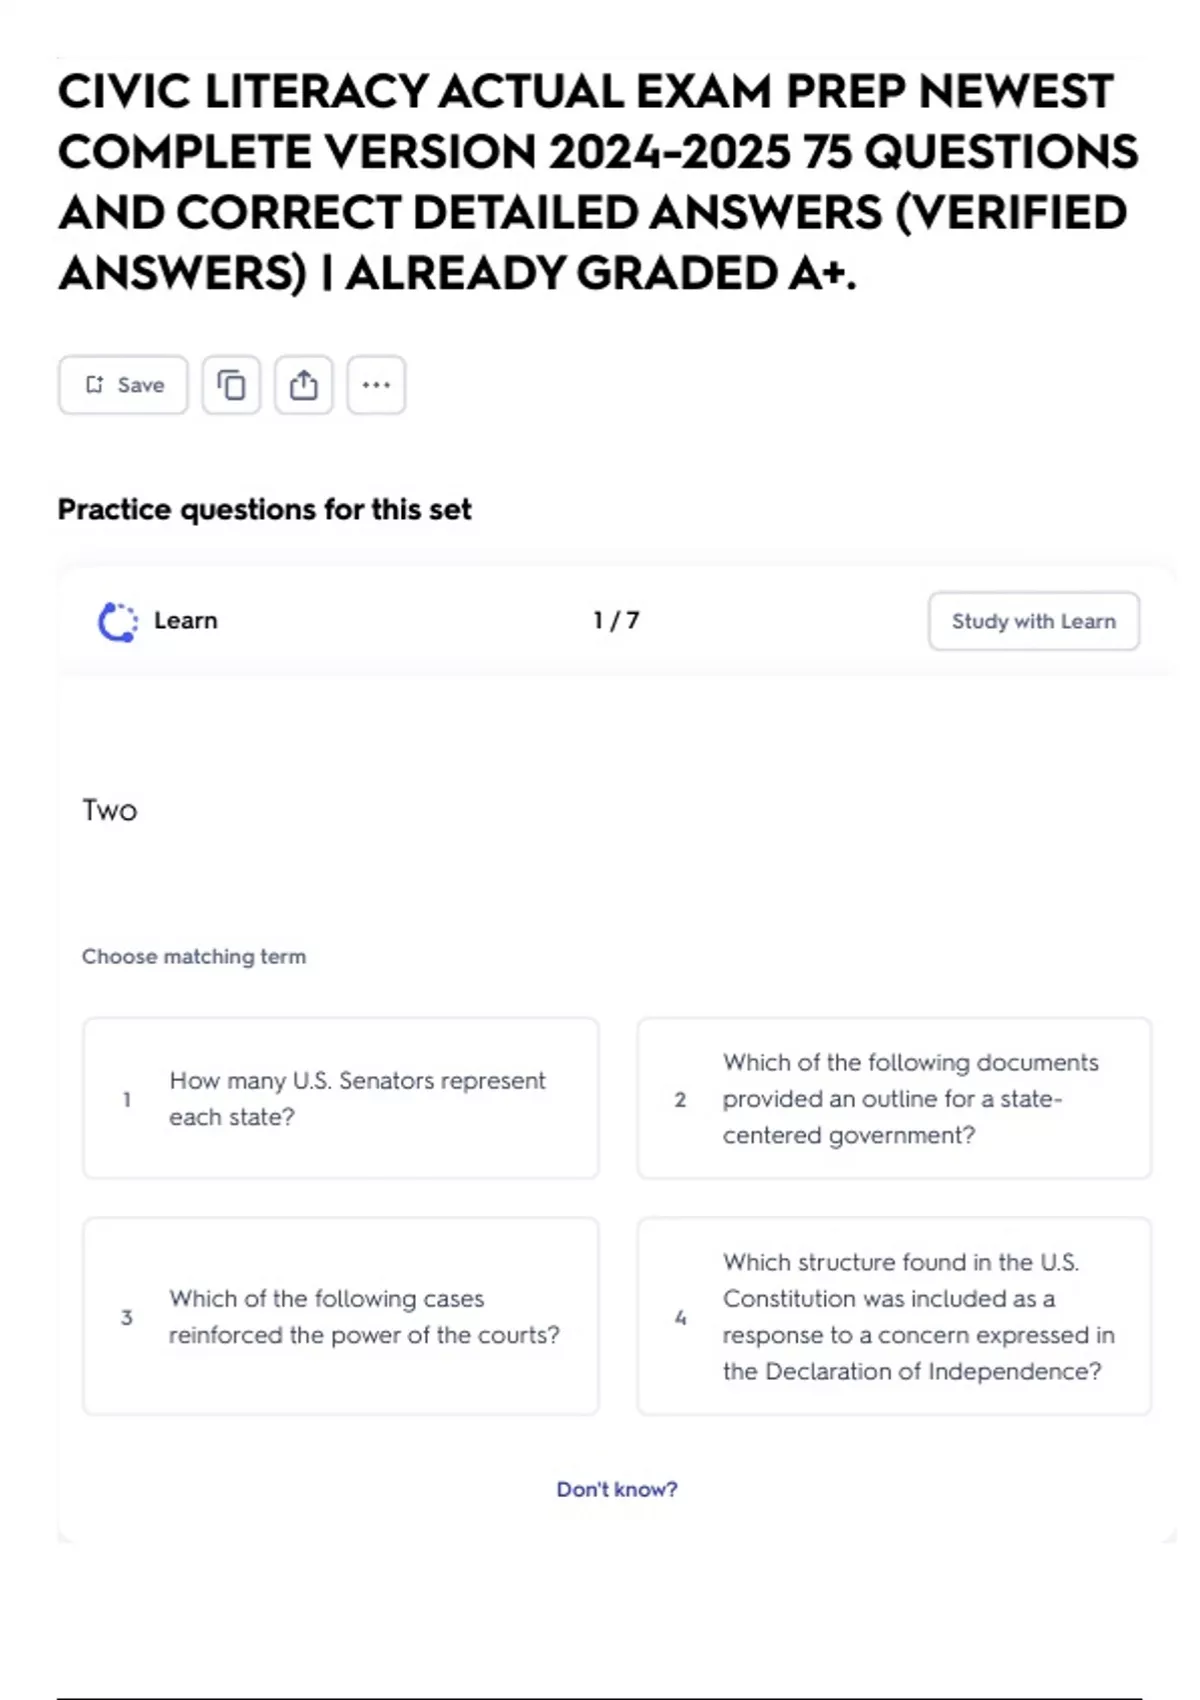Click the Save button
Viewport: 1200px width, 1700px height.
coord(123,385)
